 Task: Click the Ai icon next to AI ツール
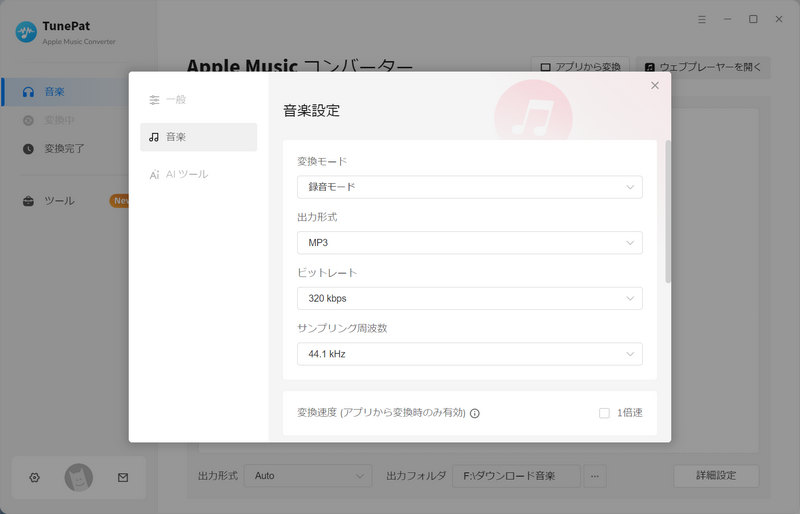pyautogui.click(x=154, y=175)
